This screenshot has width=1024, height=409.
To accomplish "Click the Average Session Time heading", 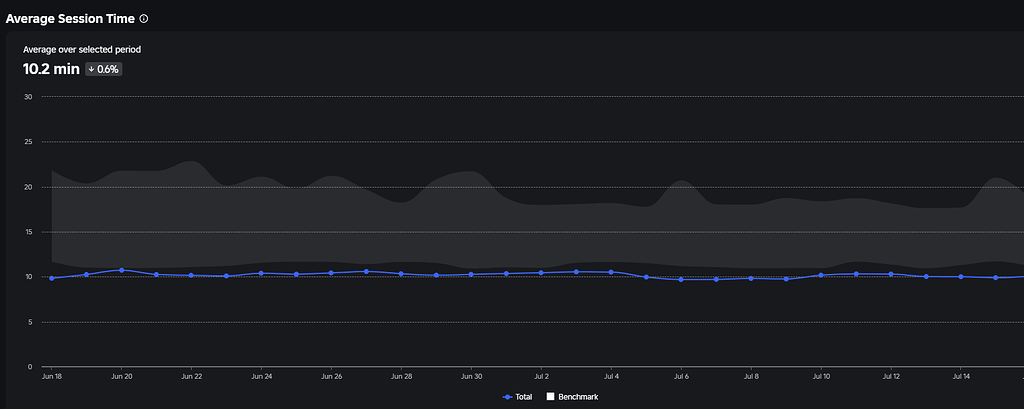I will pos(71,19).
